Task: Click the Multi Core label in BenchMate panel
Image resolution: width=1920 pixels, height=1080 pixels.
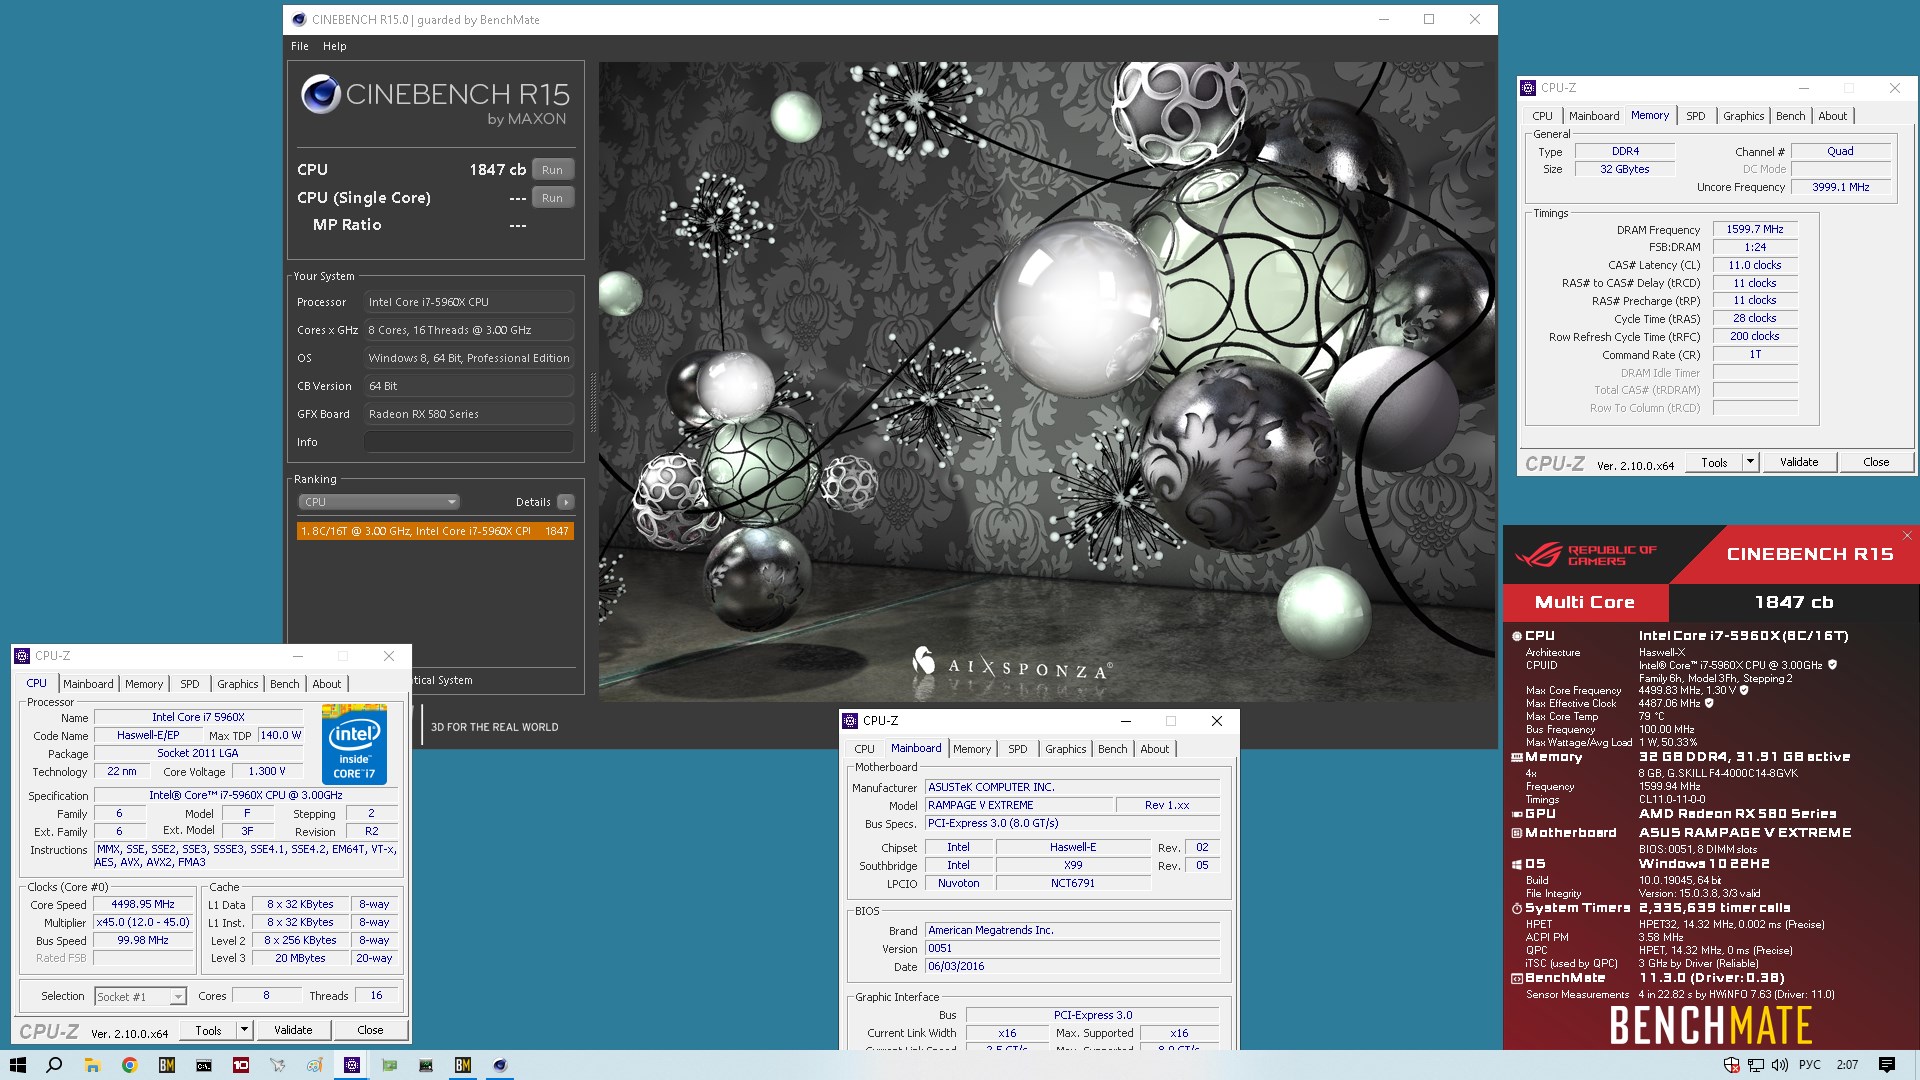Action: [1585, 602]
